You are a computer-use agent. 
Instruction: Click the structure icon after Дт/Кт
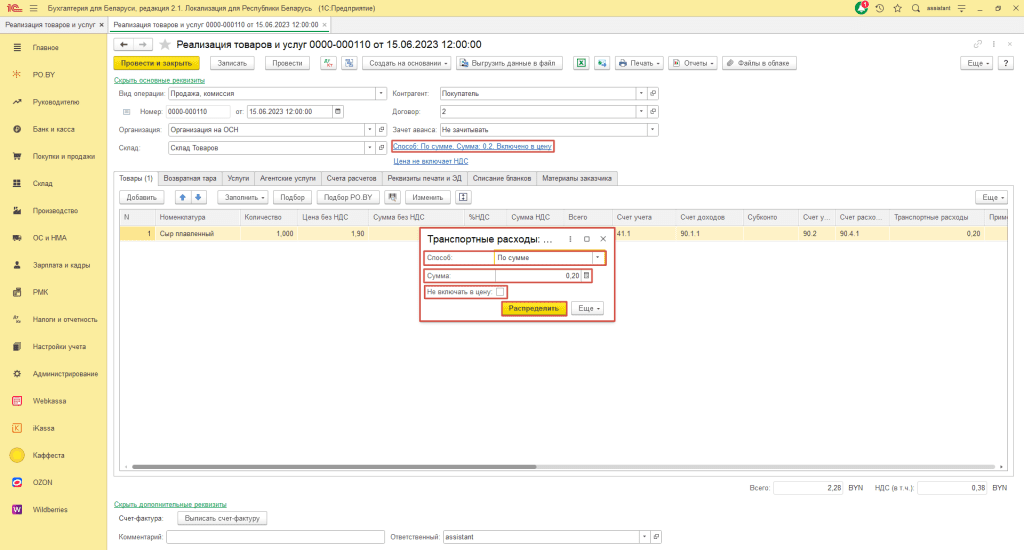(349, 63)
